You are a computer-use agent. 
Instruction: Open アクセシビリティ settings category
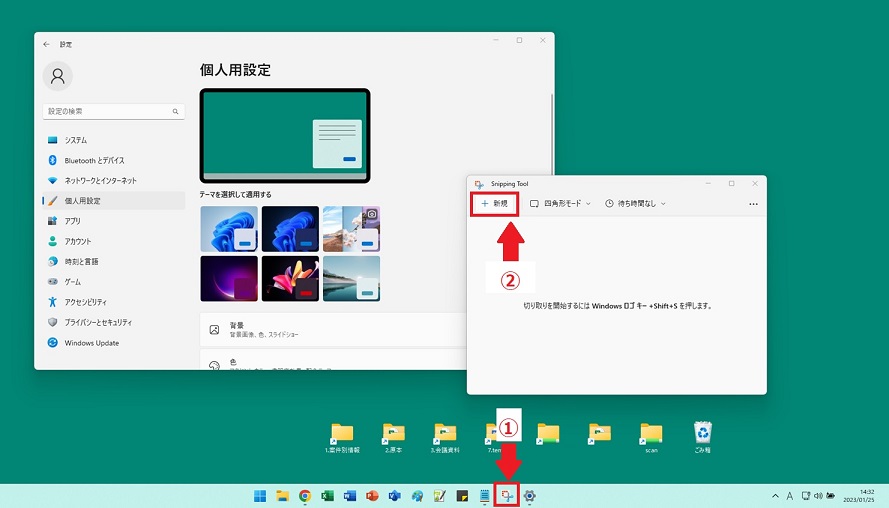click(113, 302)
